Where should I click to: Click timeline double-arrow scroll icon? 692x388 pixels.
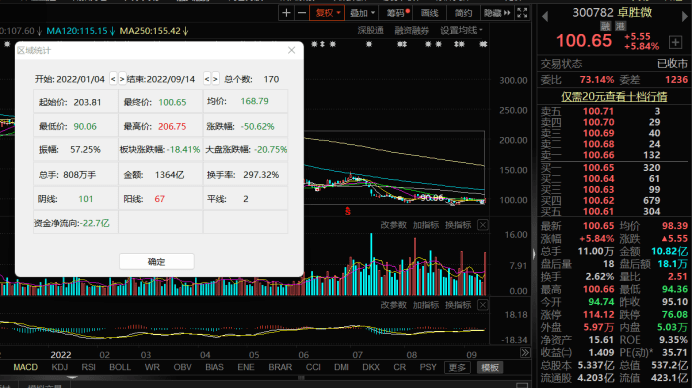(525, 353)
